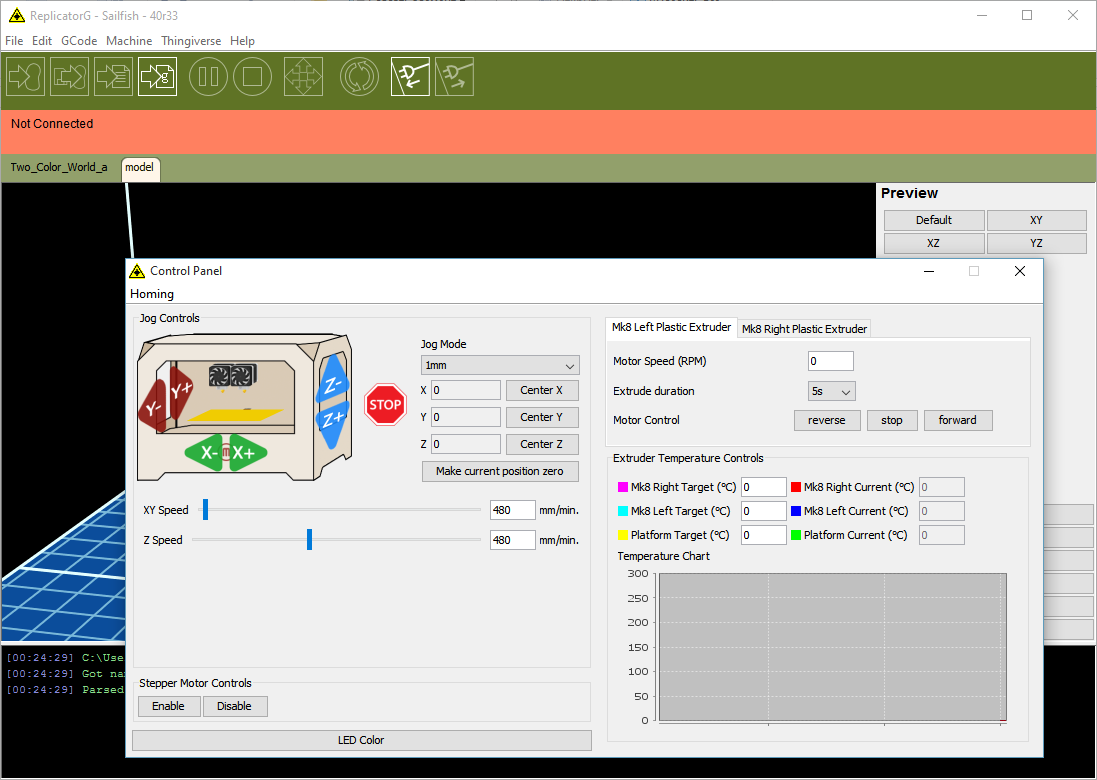This screenshot has width=1097, height=780.
Task: Click the Control Panel window warning-triangle icon
Action: pos(137,271)
